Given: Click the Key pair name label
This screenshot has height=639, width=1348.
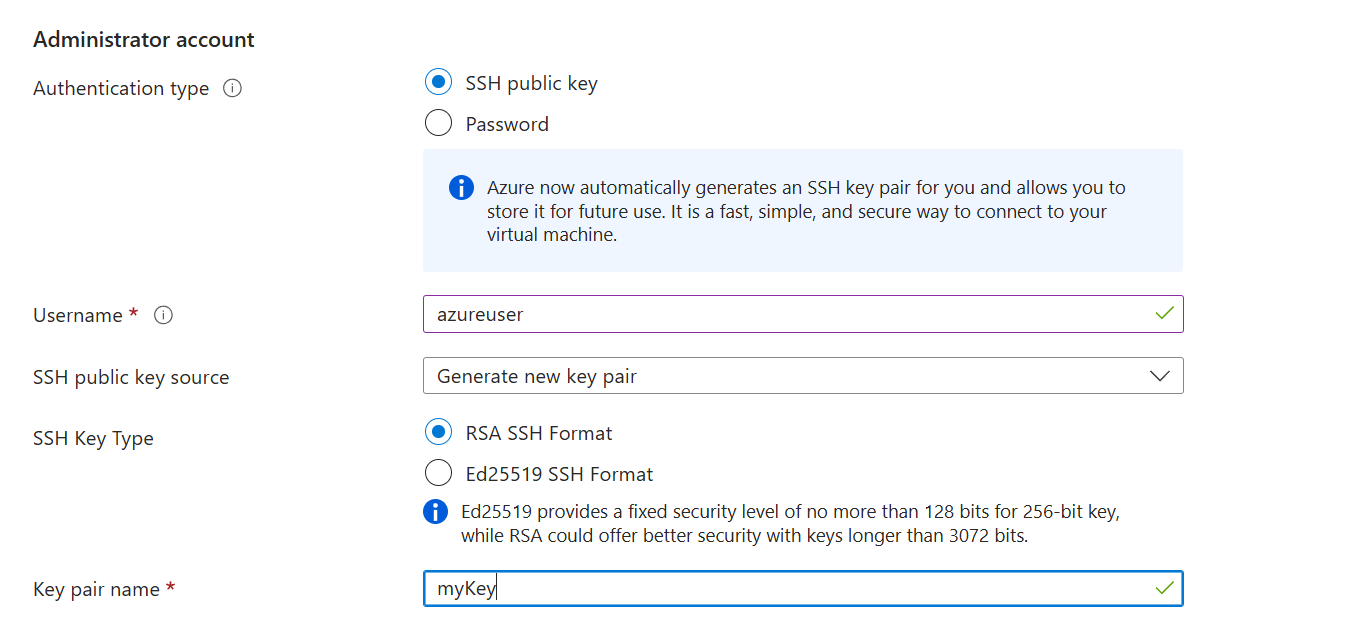Looking at the screenshot, I should point(96,589).
